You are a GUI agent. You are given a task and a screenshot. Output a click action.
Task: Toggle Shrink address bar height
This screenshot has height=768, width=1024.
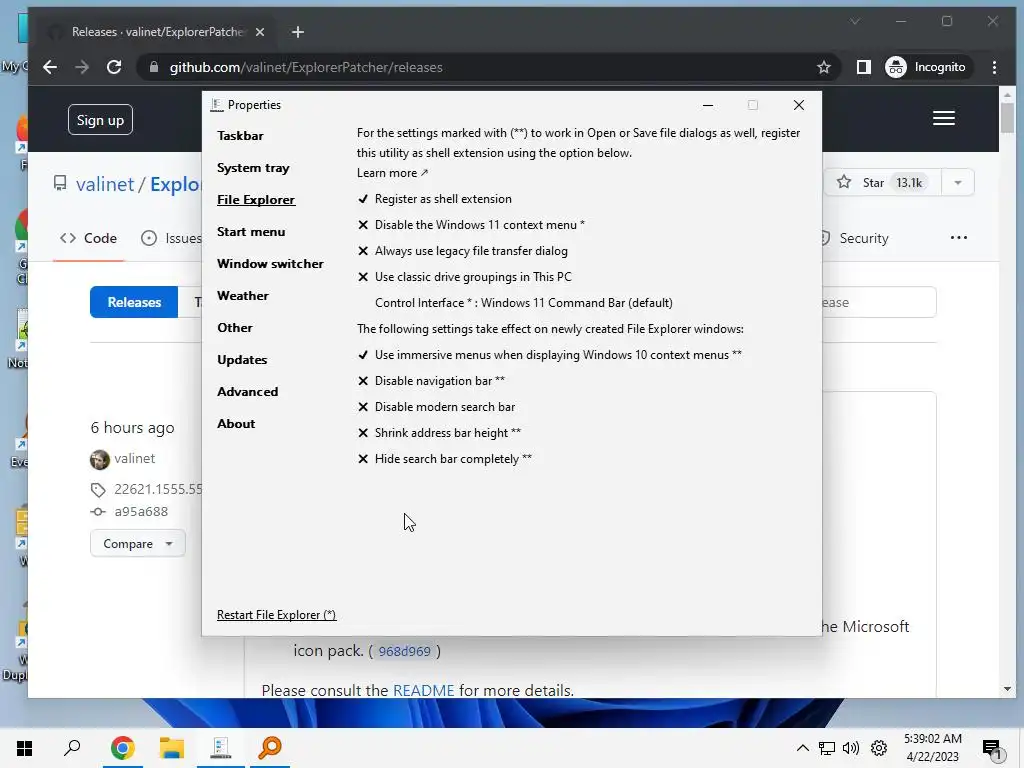point(439,433)
